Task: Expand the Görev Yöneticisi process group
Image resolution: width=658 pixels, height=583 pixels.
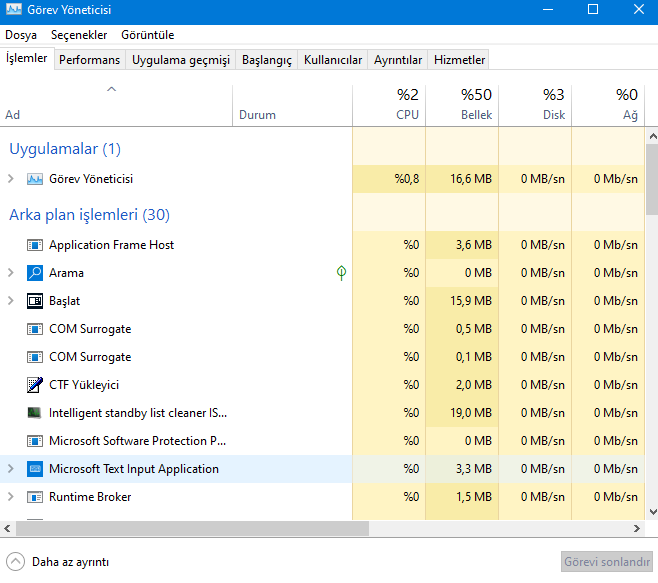Action: [11, 179]
